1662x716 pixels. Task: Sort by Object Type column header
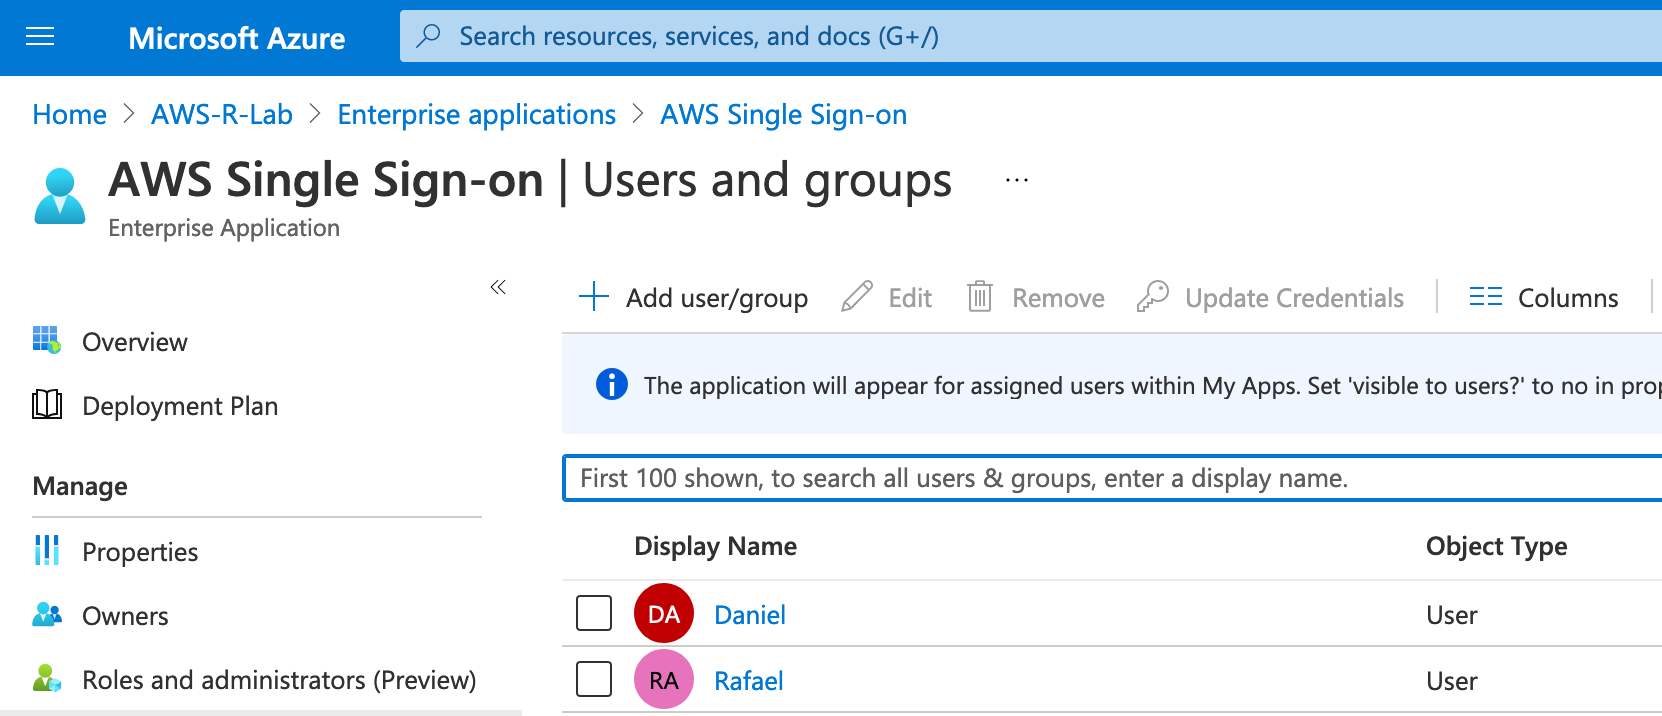[x=1497, y=546]
